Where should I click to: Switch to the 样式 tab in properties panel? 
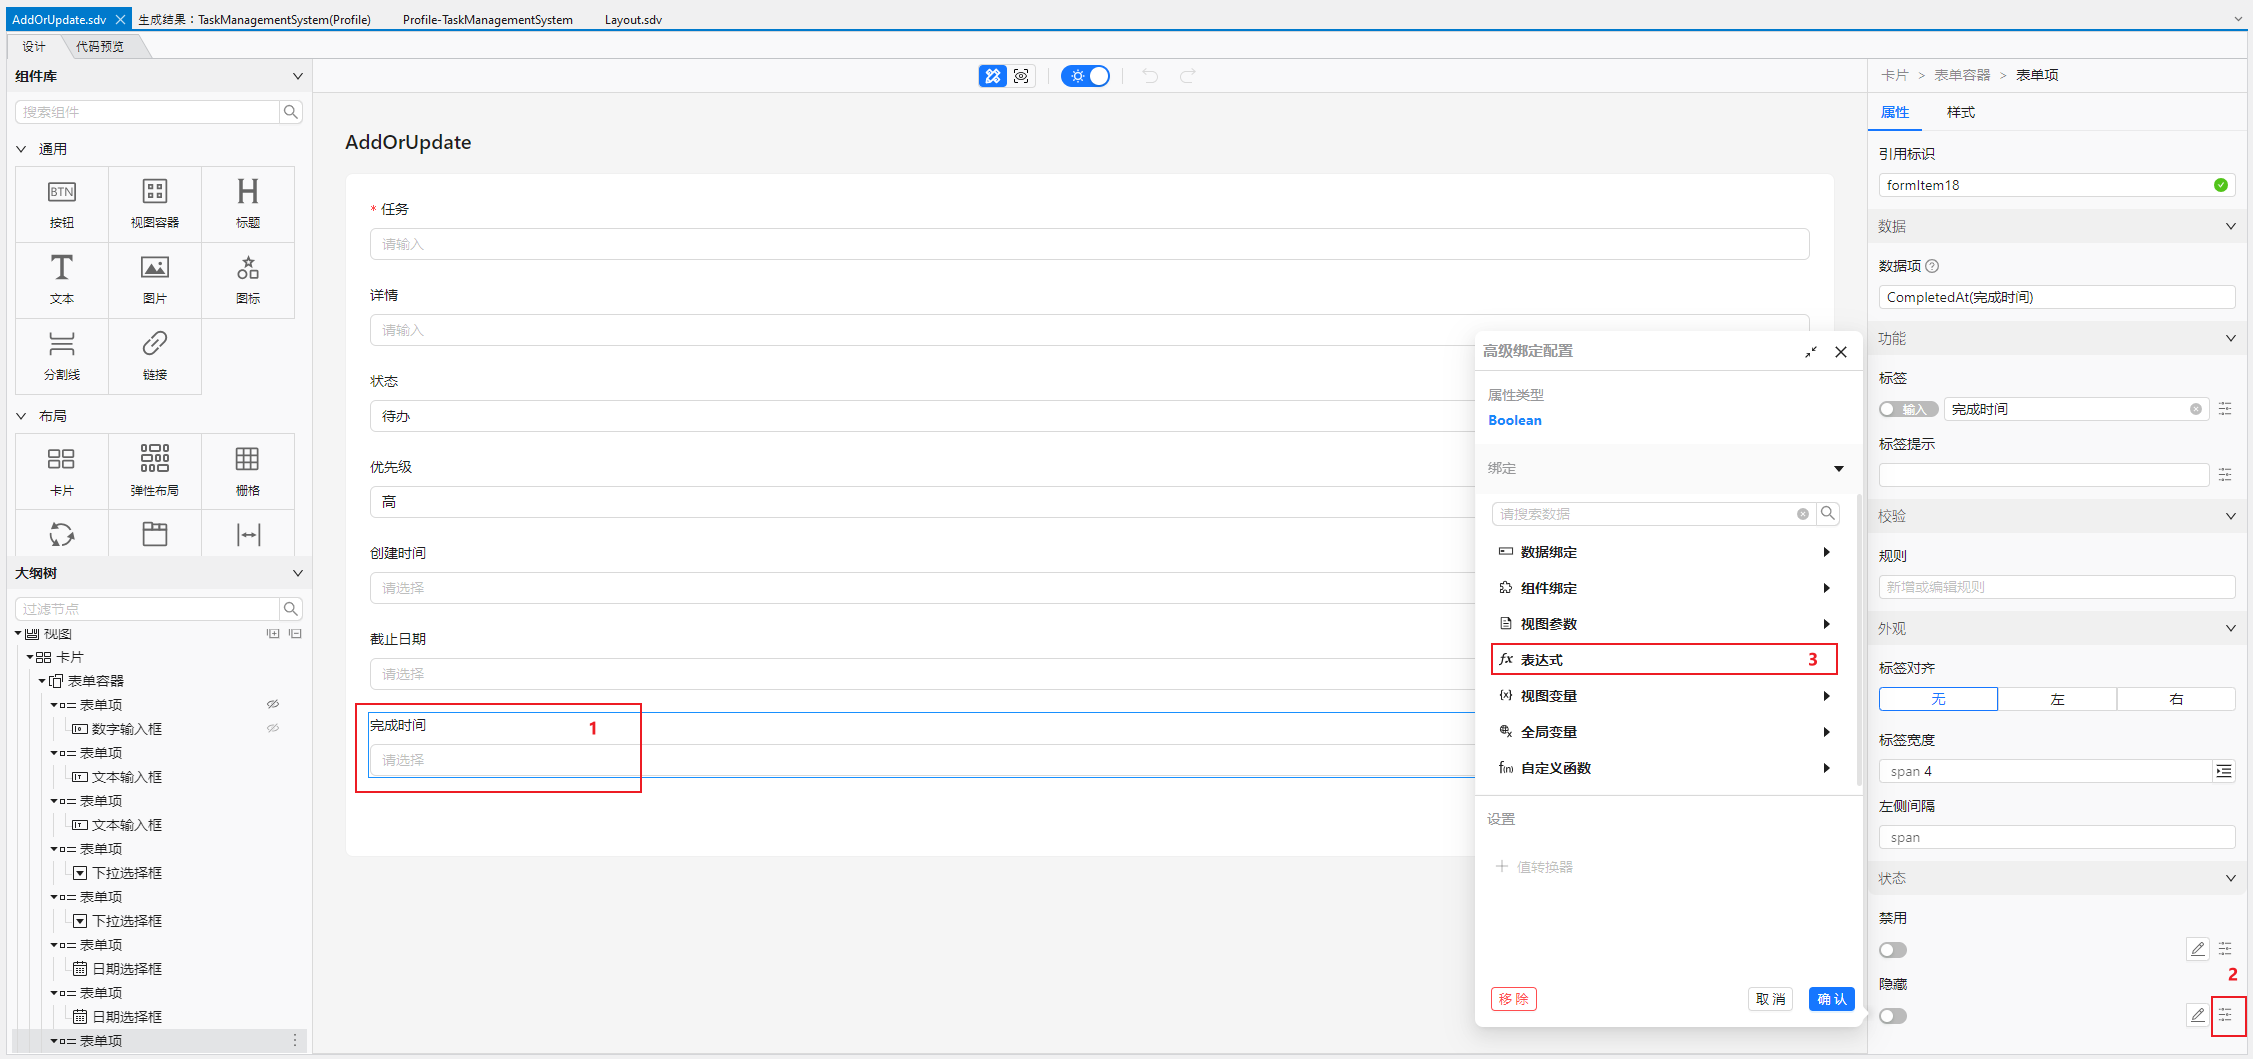pos(1960,112)
